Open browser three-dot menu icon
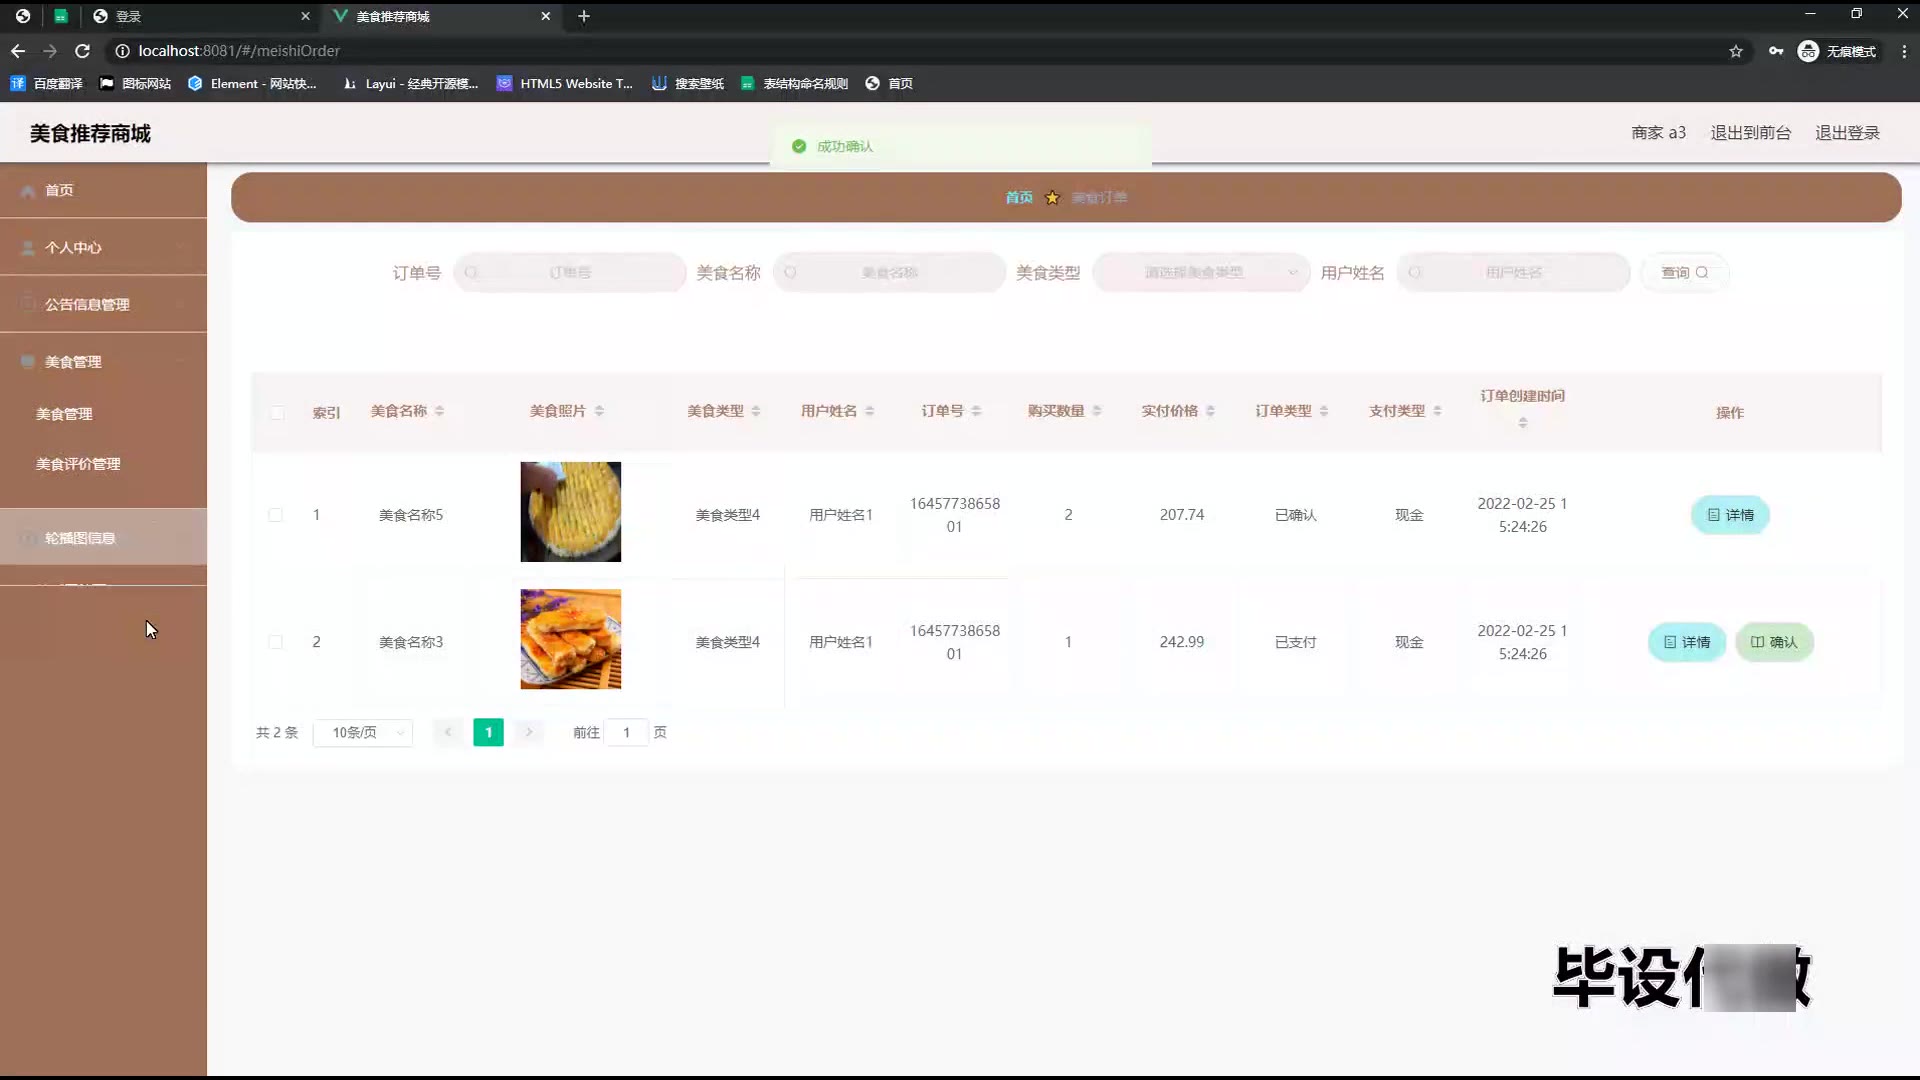1920x1080 pixels. point(1904,51)
